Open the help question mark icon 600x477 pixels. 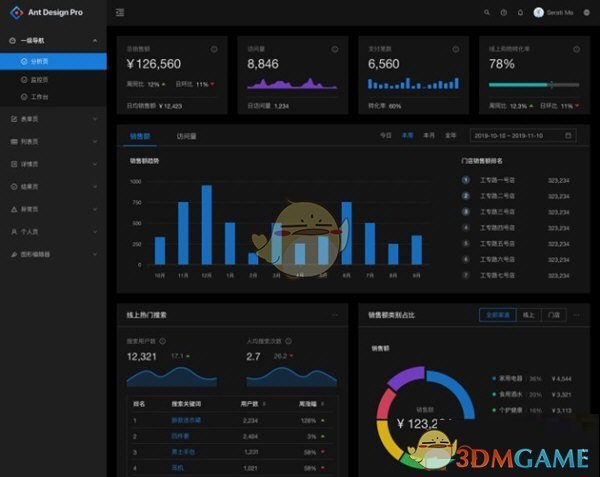[x=504, y=12]
